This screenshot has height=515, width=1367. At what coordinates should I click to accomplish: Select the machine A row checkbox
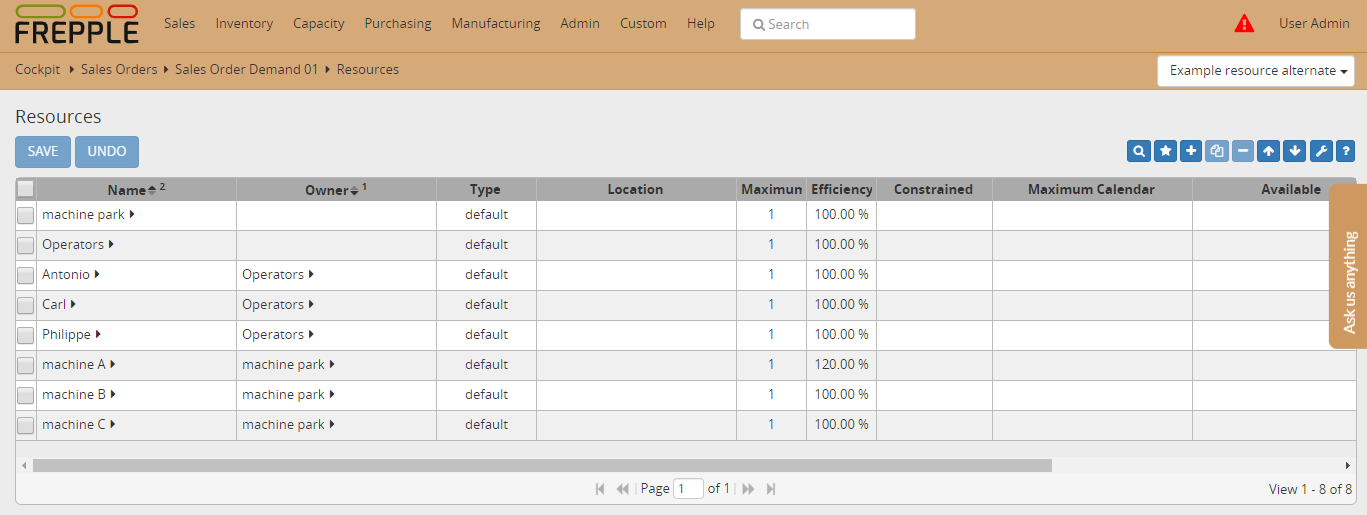point(26,365)
